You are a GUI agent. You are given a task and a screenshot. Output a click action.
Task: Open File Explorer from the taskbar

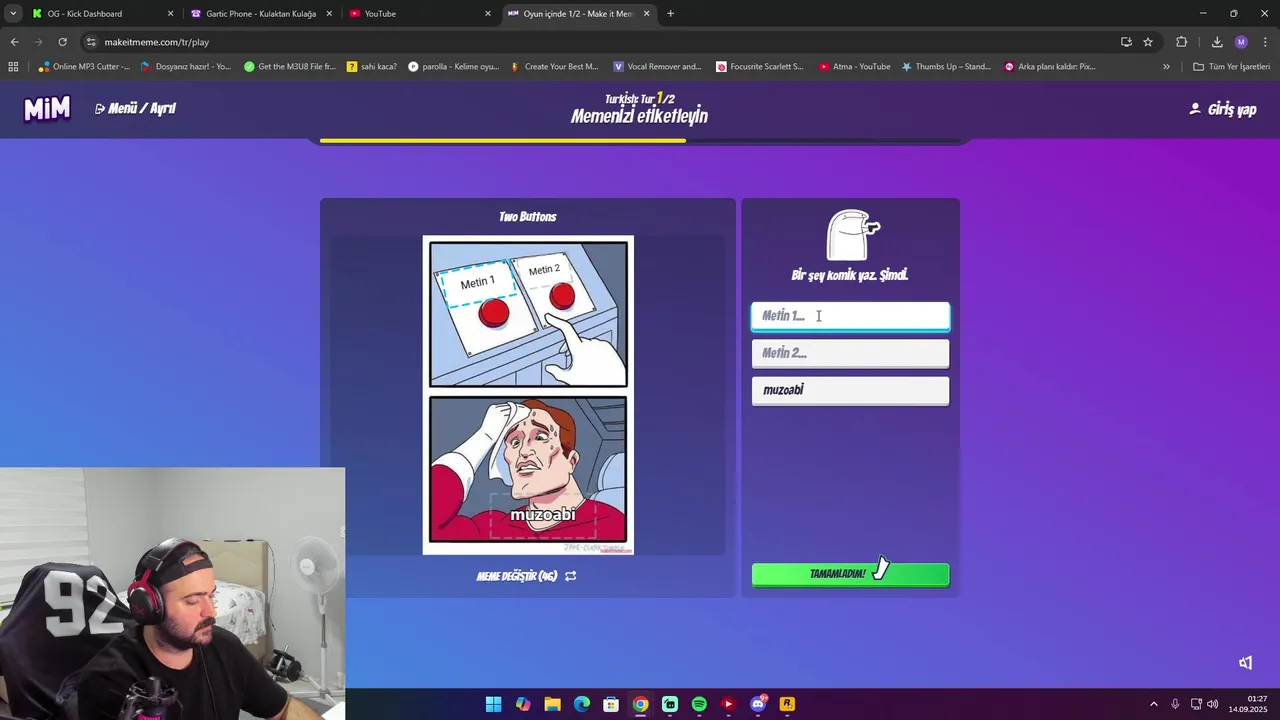tap(552, 704)
